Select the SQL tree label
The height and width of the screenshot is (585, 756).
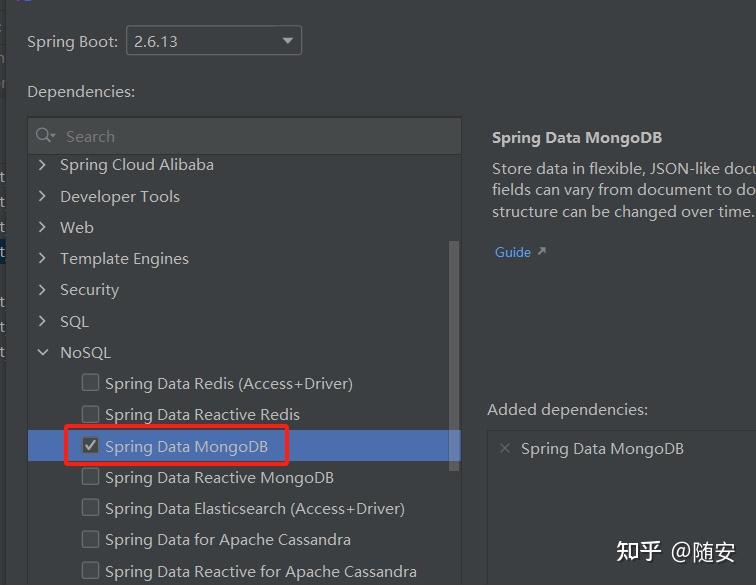click(x=74, y=322)
